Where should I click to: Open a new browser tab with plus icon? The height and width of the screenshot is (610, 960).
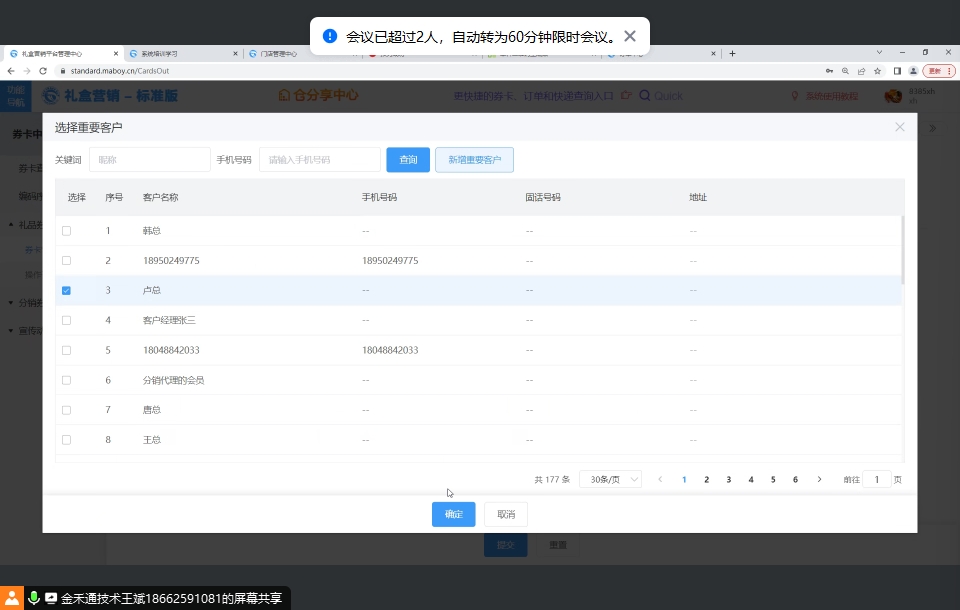pos(732,53)
